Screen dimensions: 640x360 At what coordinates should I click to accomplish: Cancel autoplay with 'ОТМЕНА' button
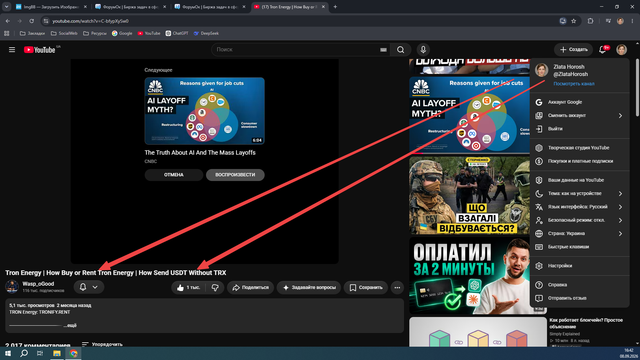pyautogui.click(x=173, y=175)
